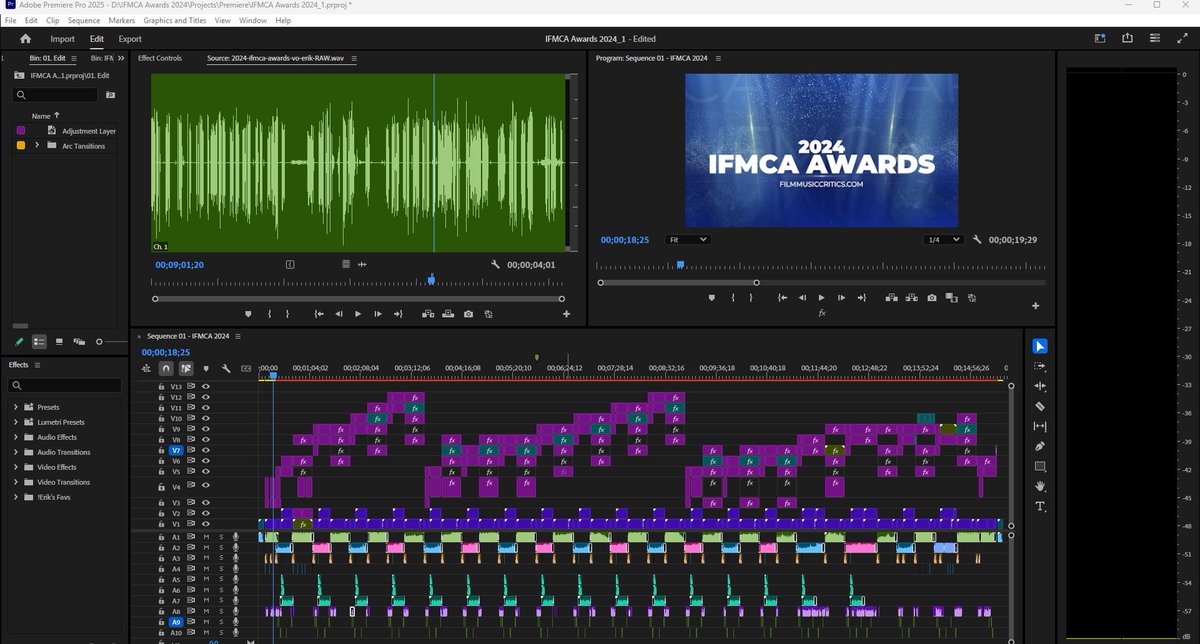
Task: Play the Source monitor clip
Action: (x=358, y=314)
